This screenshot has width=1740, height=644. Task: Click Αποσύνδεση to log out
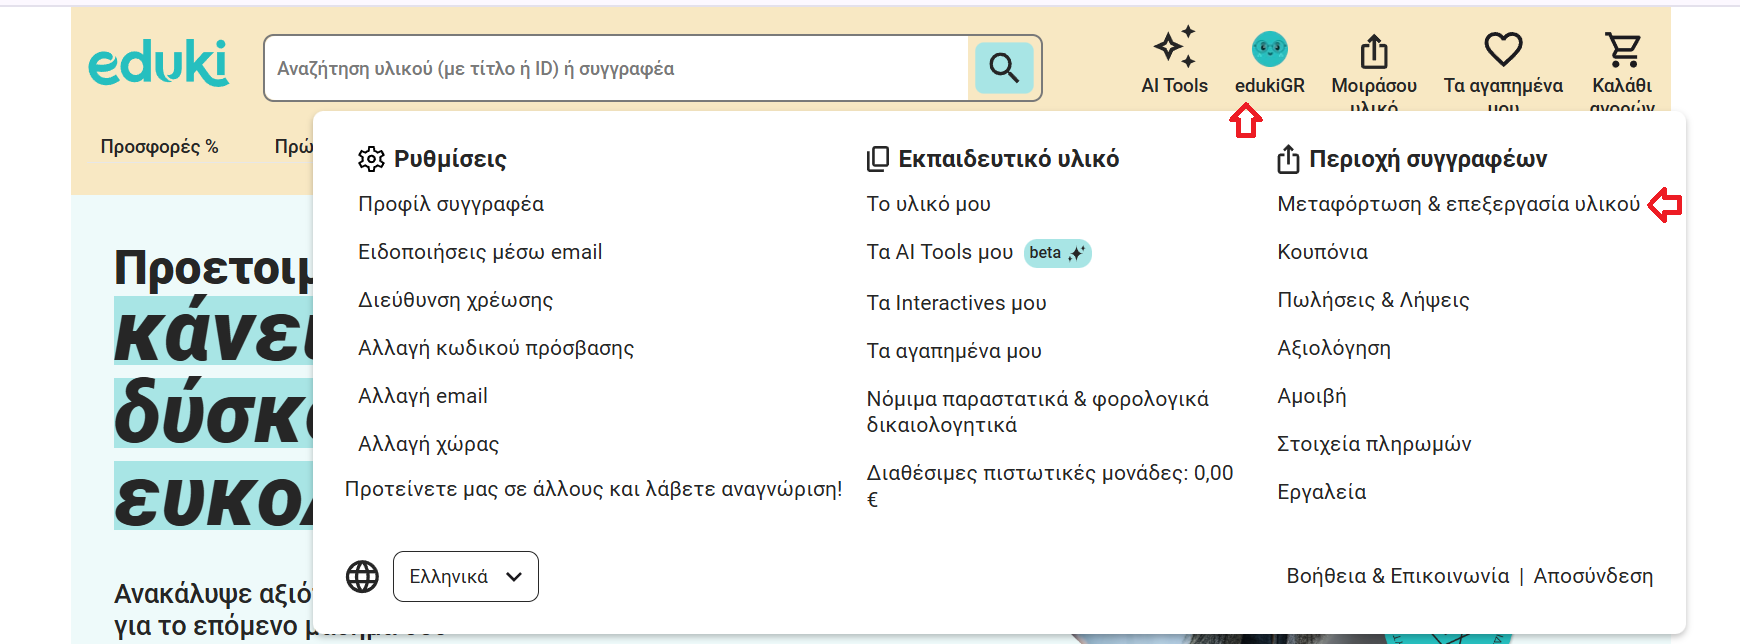click(1593, 576)
